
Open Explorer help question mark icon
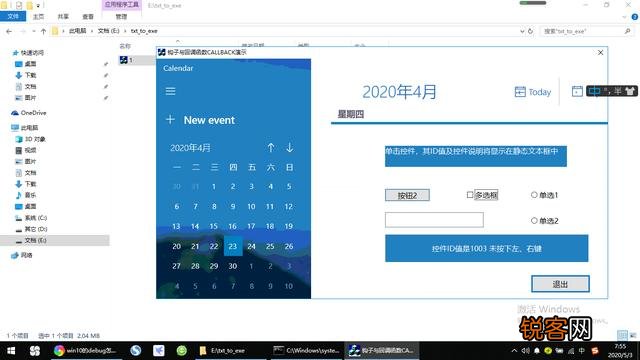635,17
